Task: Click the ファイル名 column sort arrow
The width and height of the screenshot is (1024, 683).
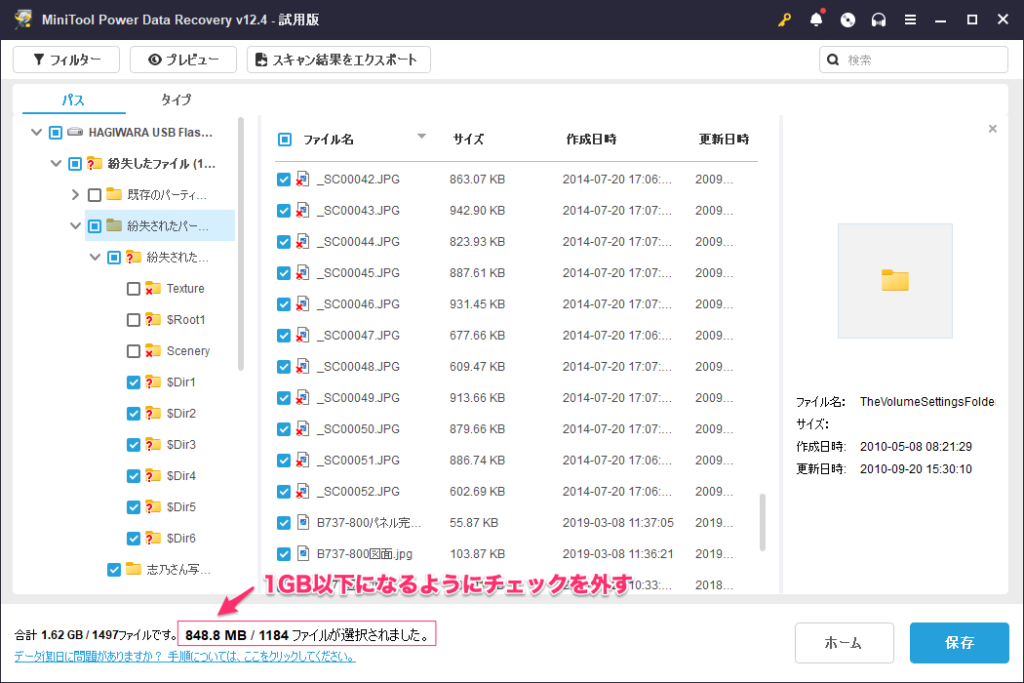Action: coord(421,136)
